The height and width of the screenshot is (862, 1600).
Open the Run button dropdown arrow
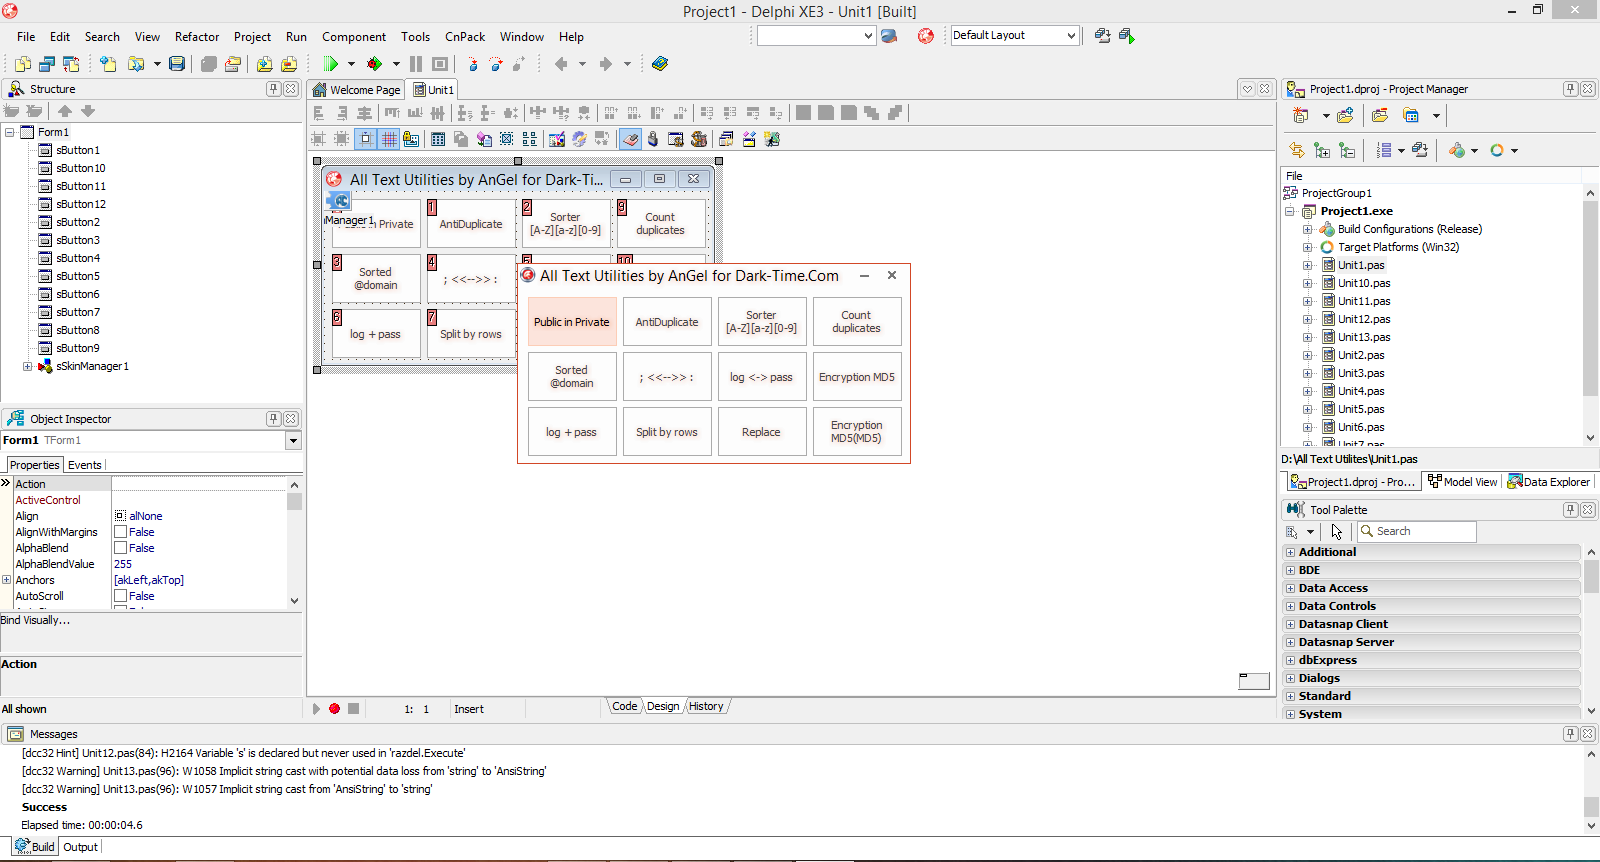coord(351,64)
